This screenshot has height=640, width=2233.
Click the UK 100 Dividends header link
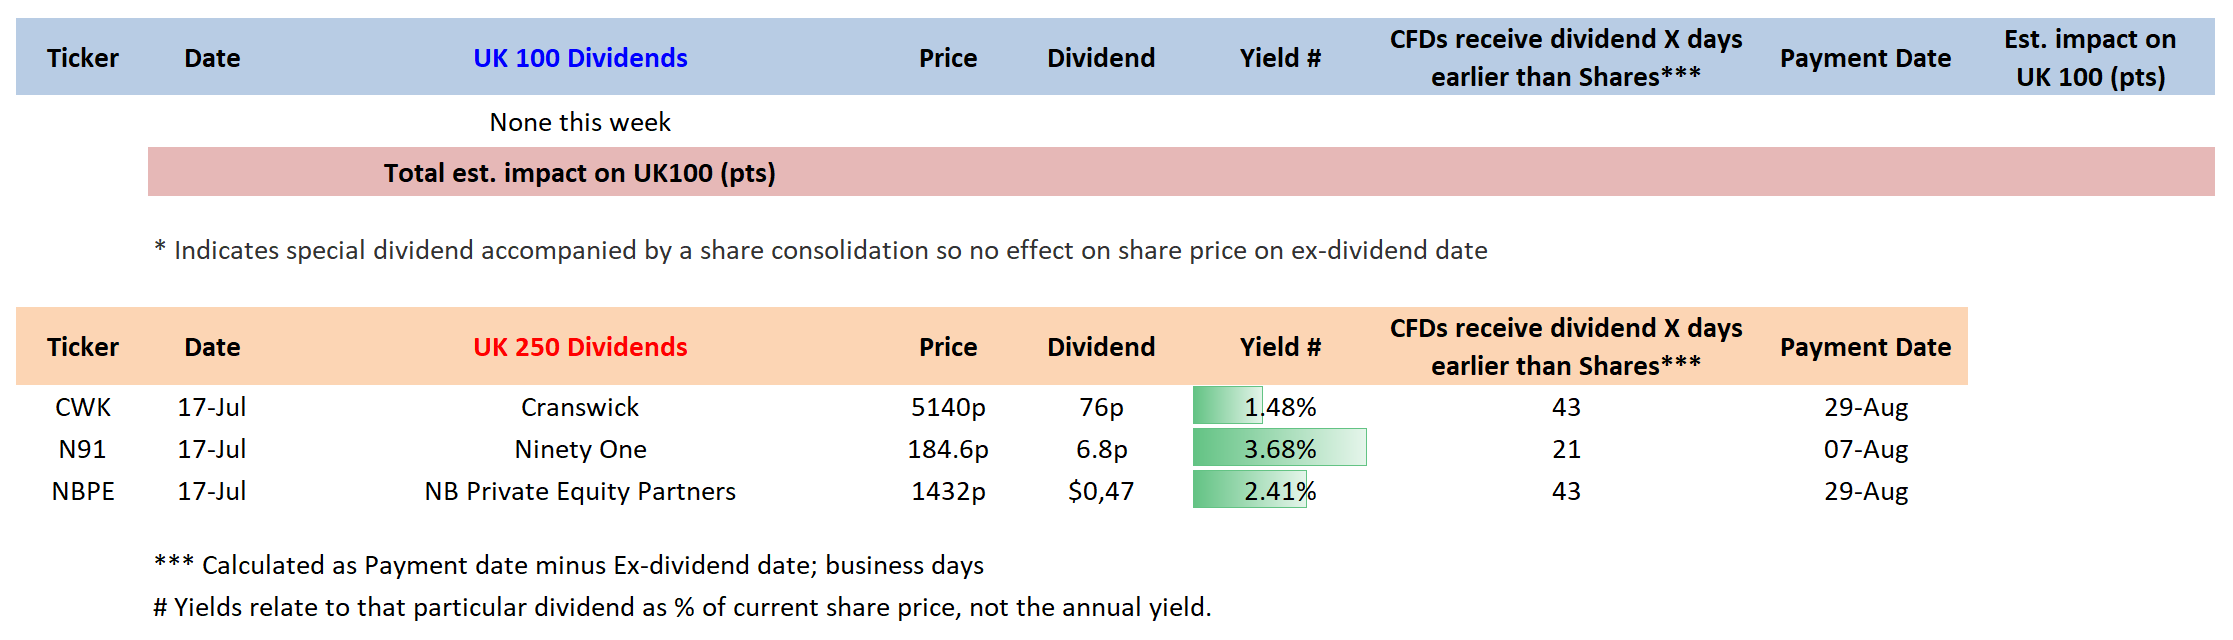pyautogui.click(x=580, y=58)
